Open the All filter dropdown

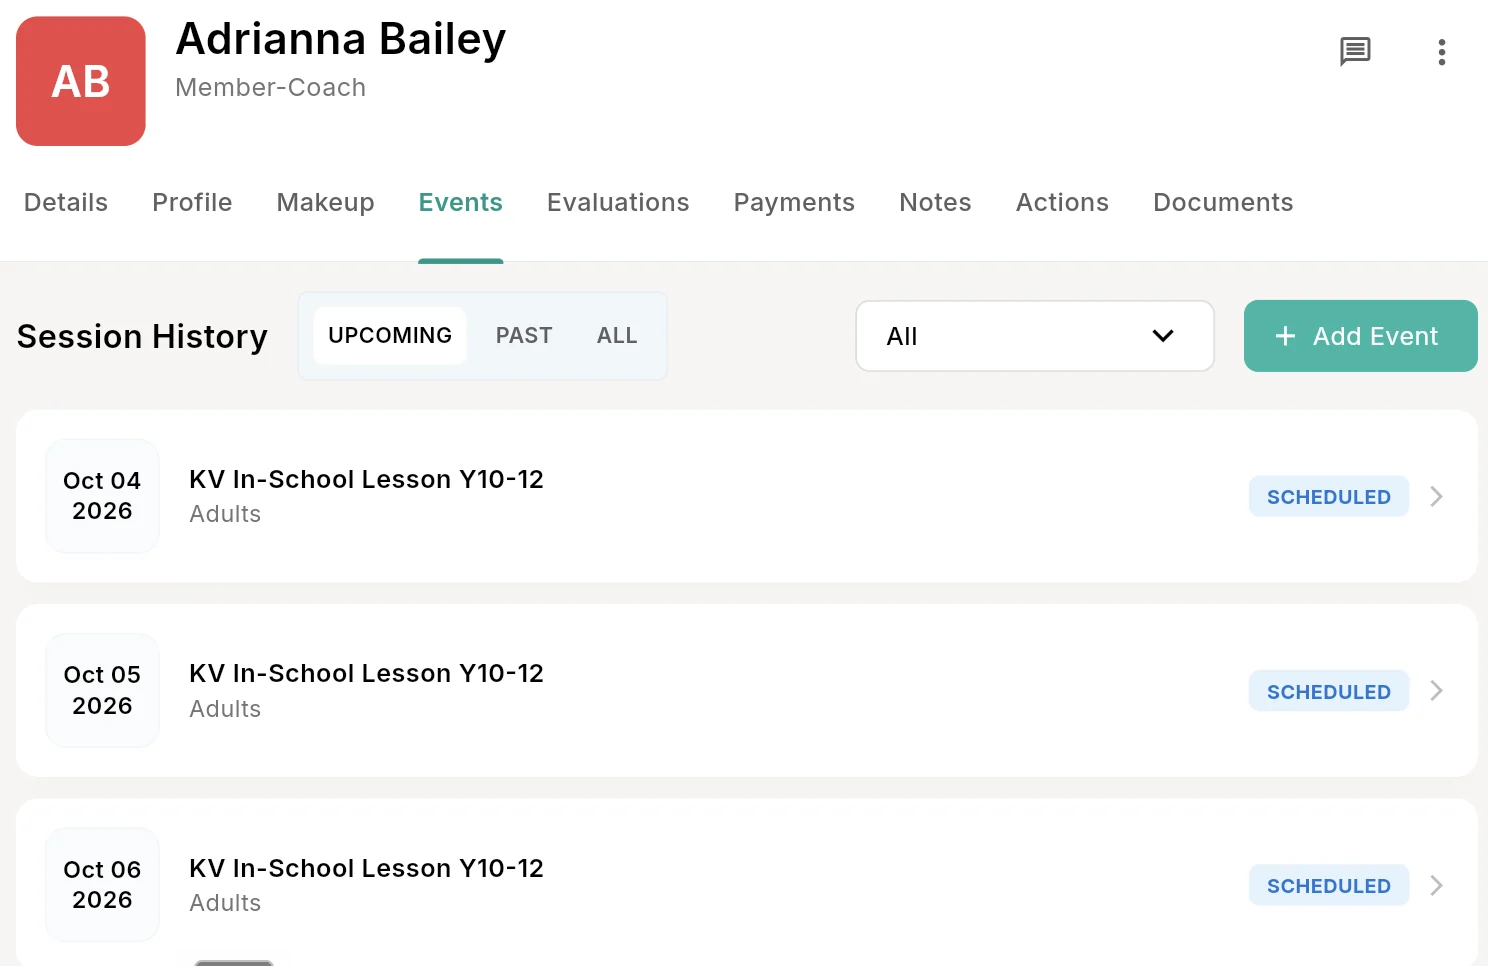[x=1035, y=336]
